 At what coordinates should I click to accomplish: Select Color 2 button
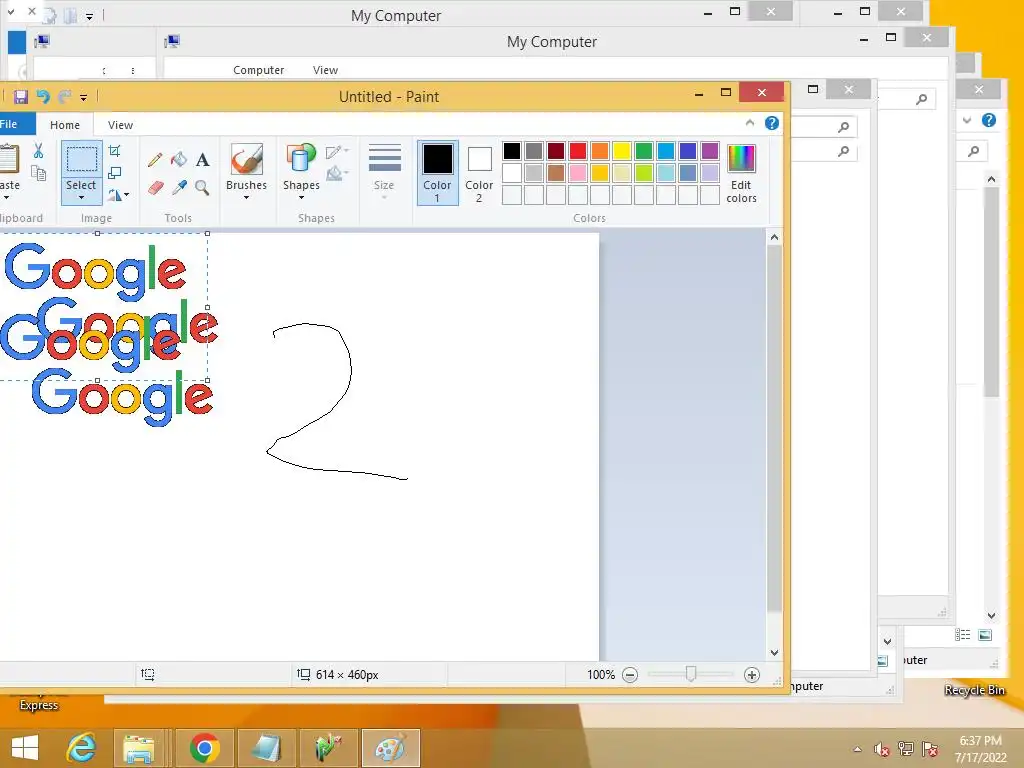pos(479,173)
